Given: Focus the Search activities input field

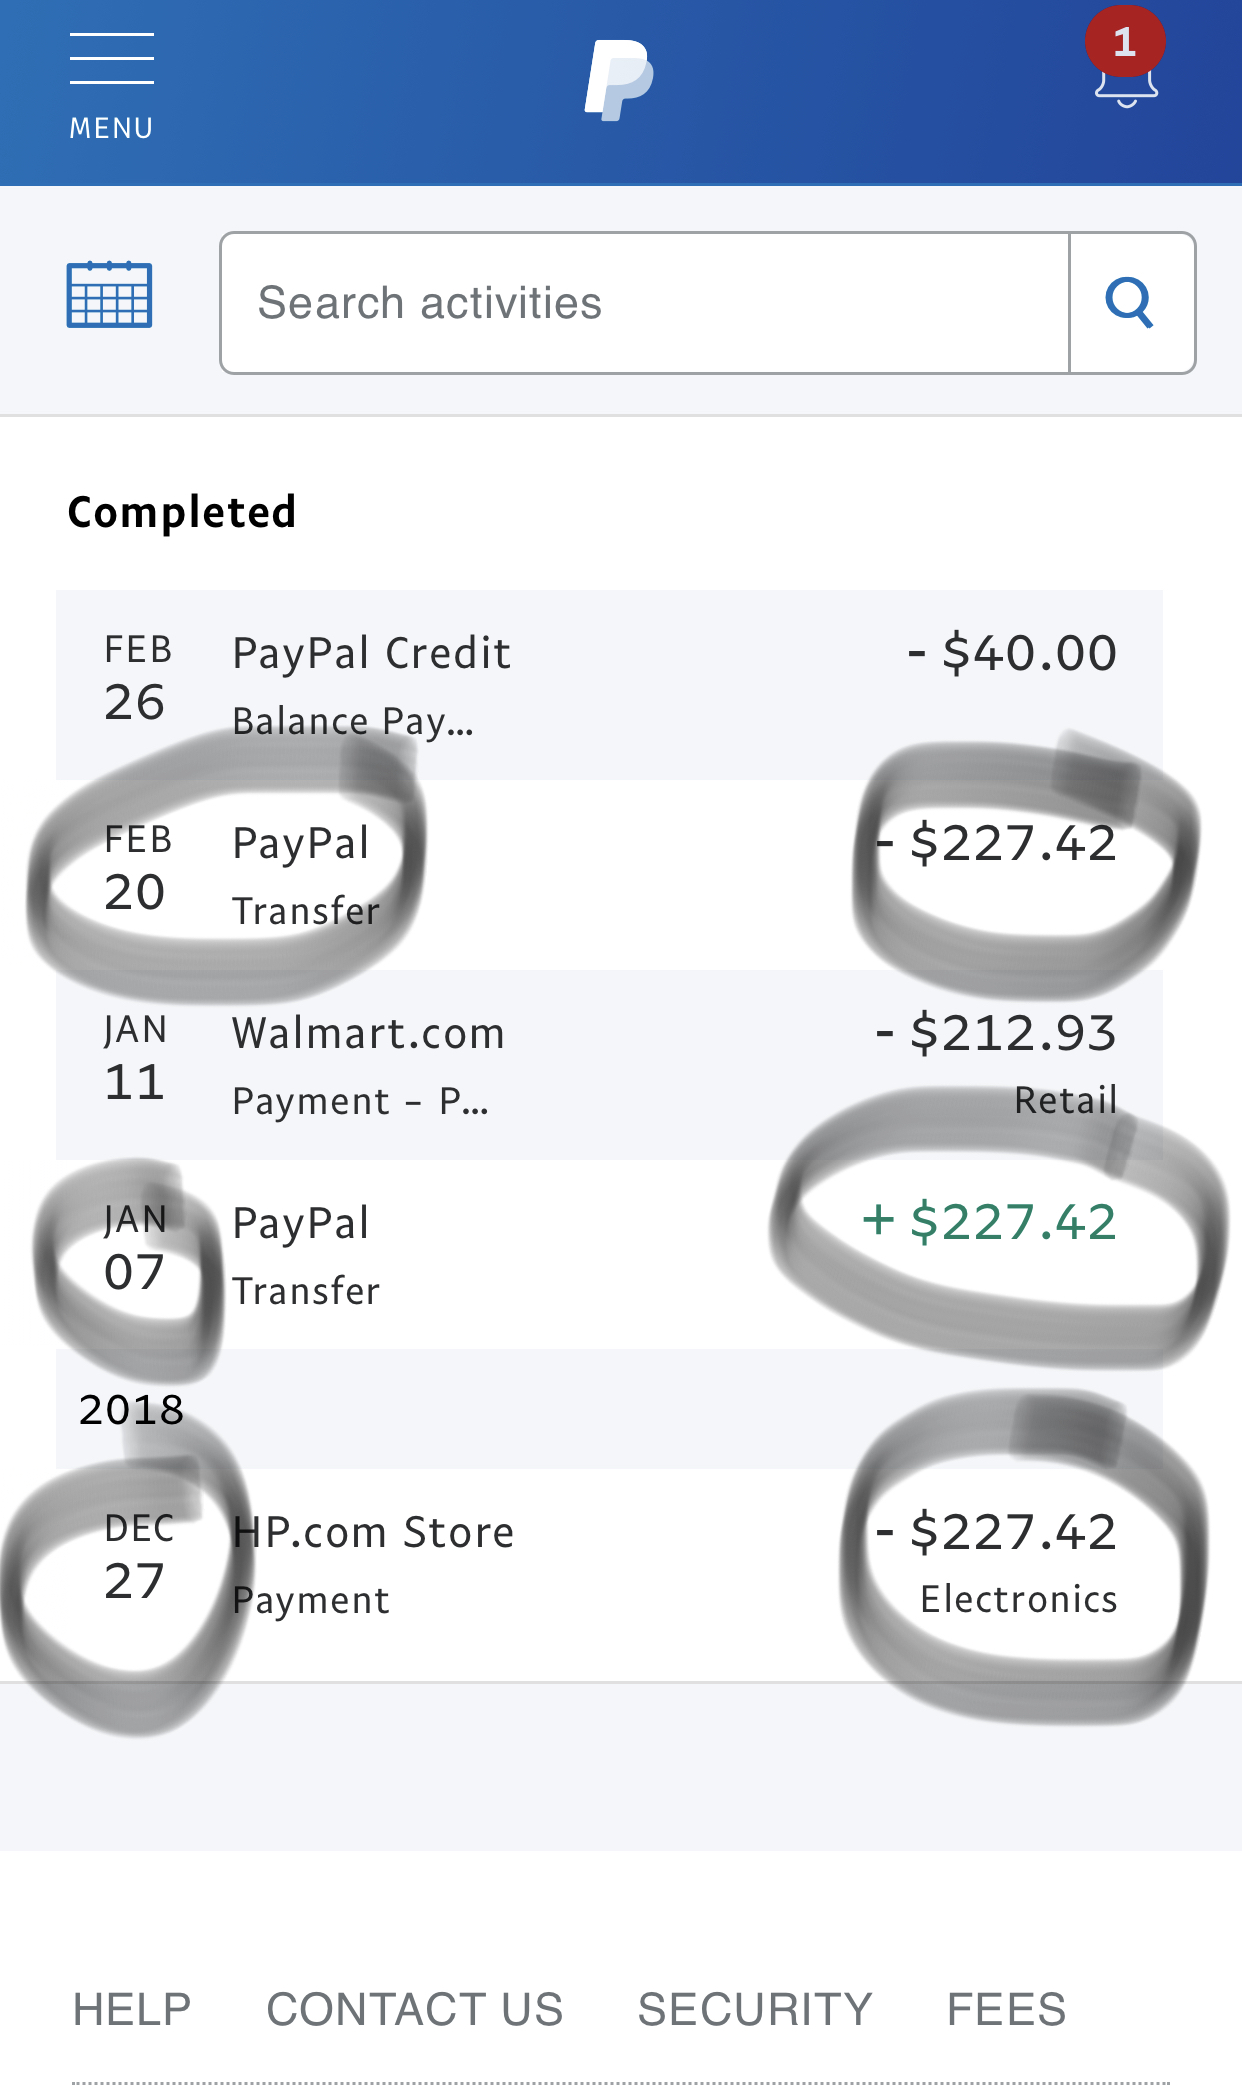Looking at the screenshot, I should point(645,303).
